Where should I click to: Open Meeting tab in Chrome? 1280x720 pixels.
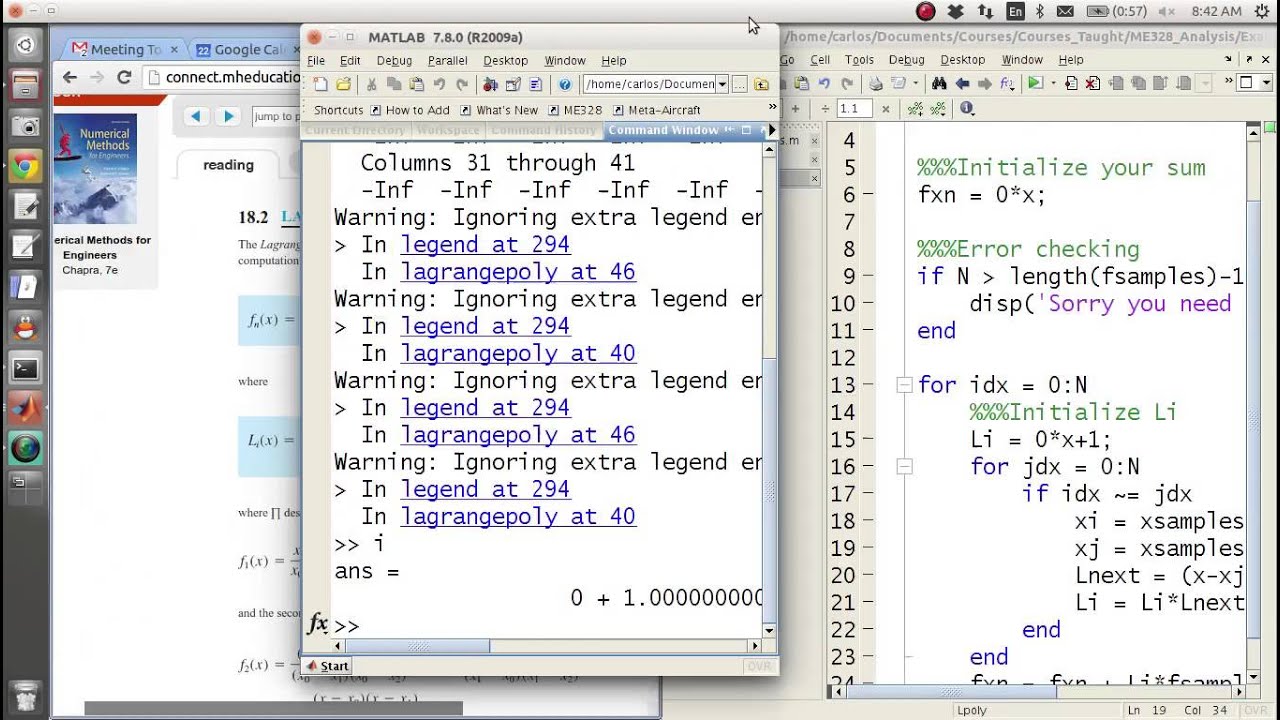124,49
